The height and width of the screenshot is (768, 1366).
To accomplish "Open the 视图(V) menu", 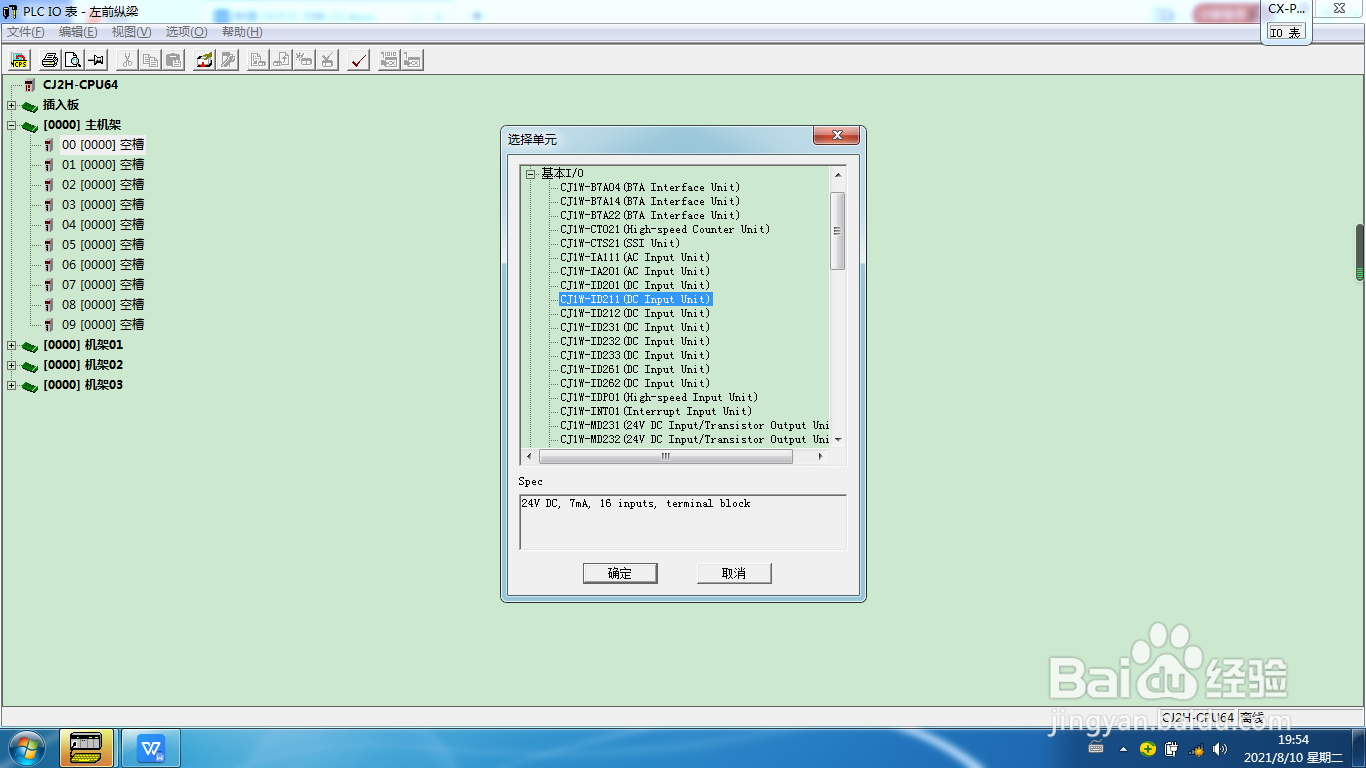I will coord(131,32).
